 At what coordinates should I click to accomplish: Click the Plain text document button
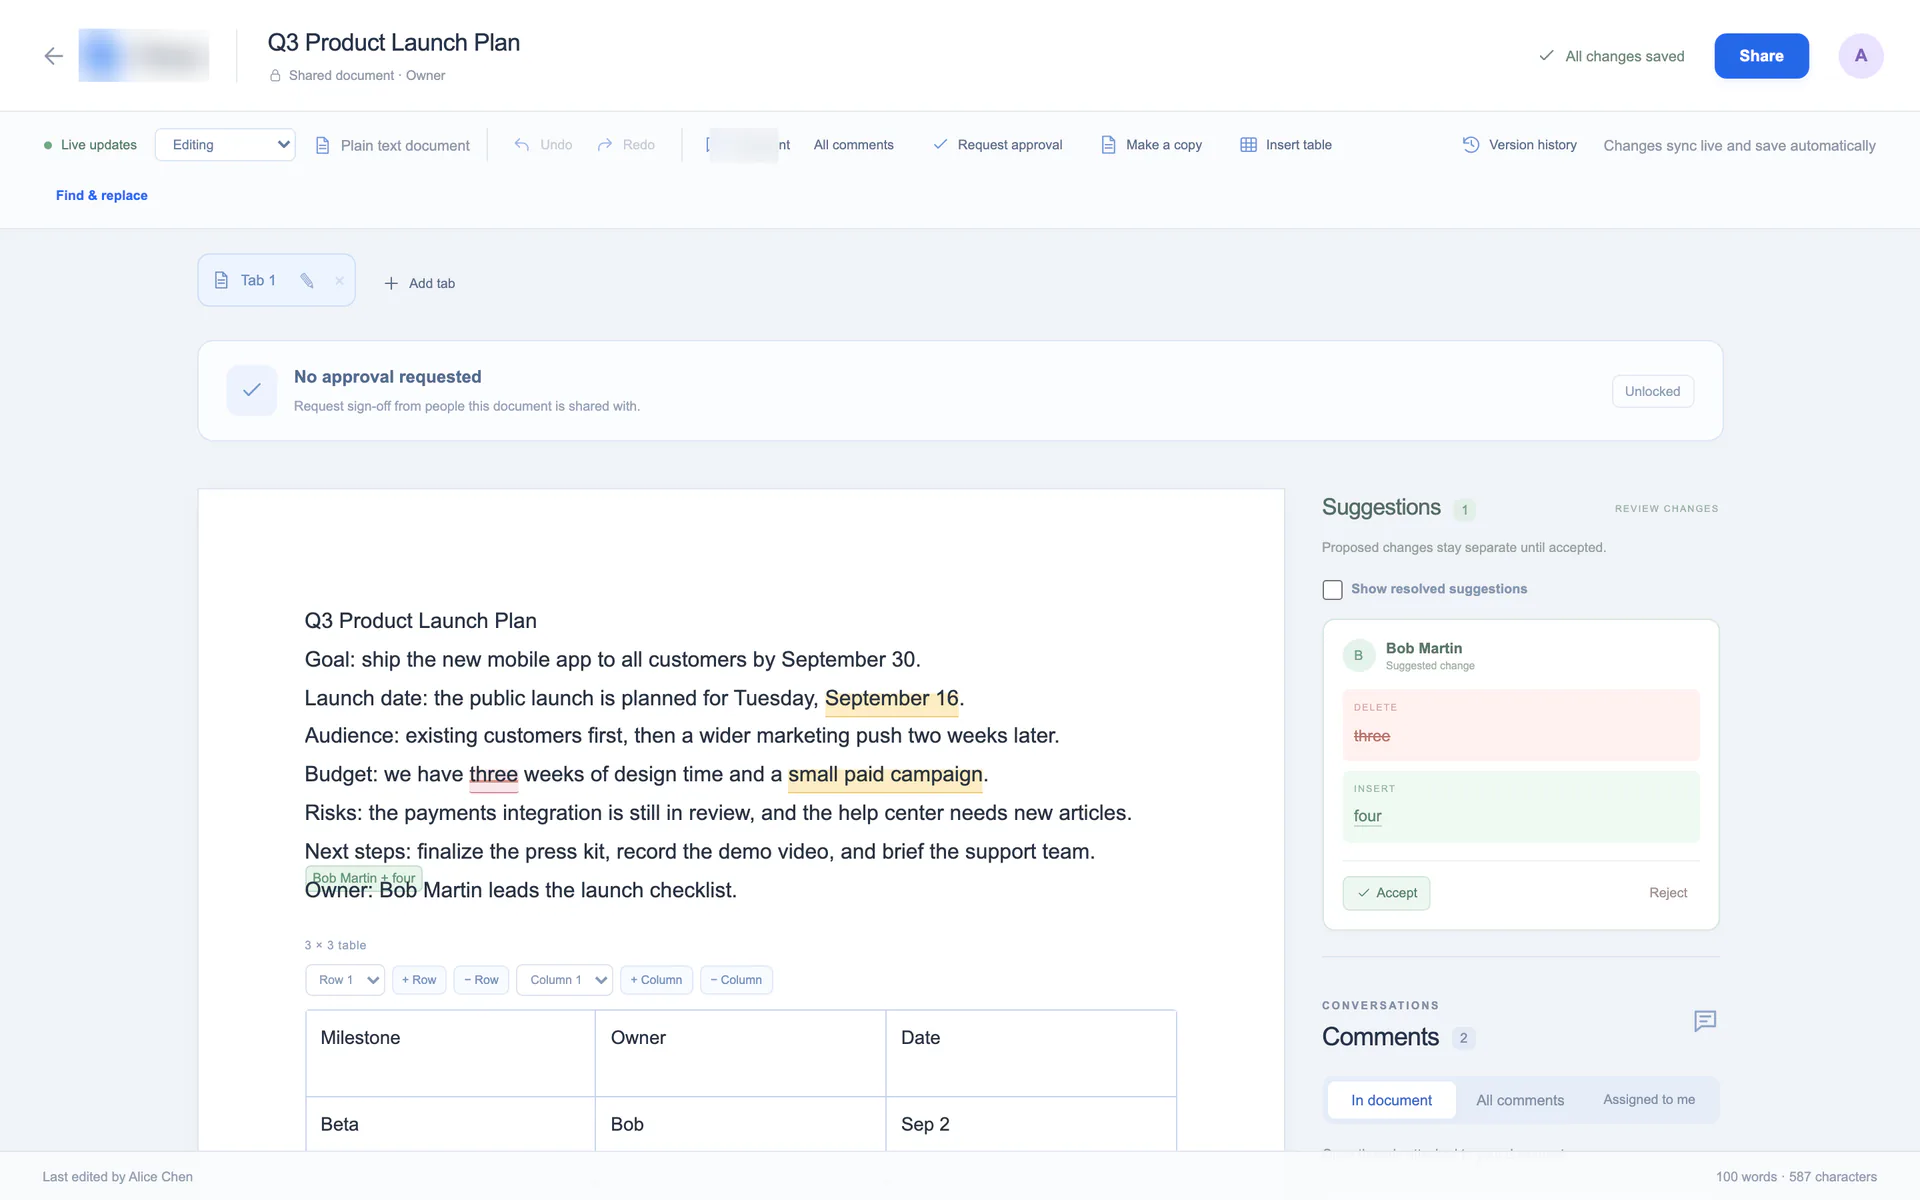tap(392, 145)
